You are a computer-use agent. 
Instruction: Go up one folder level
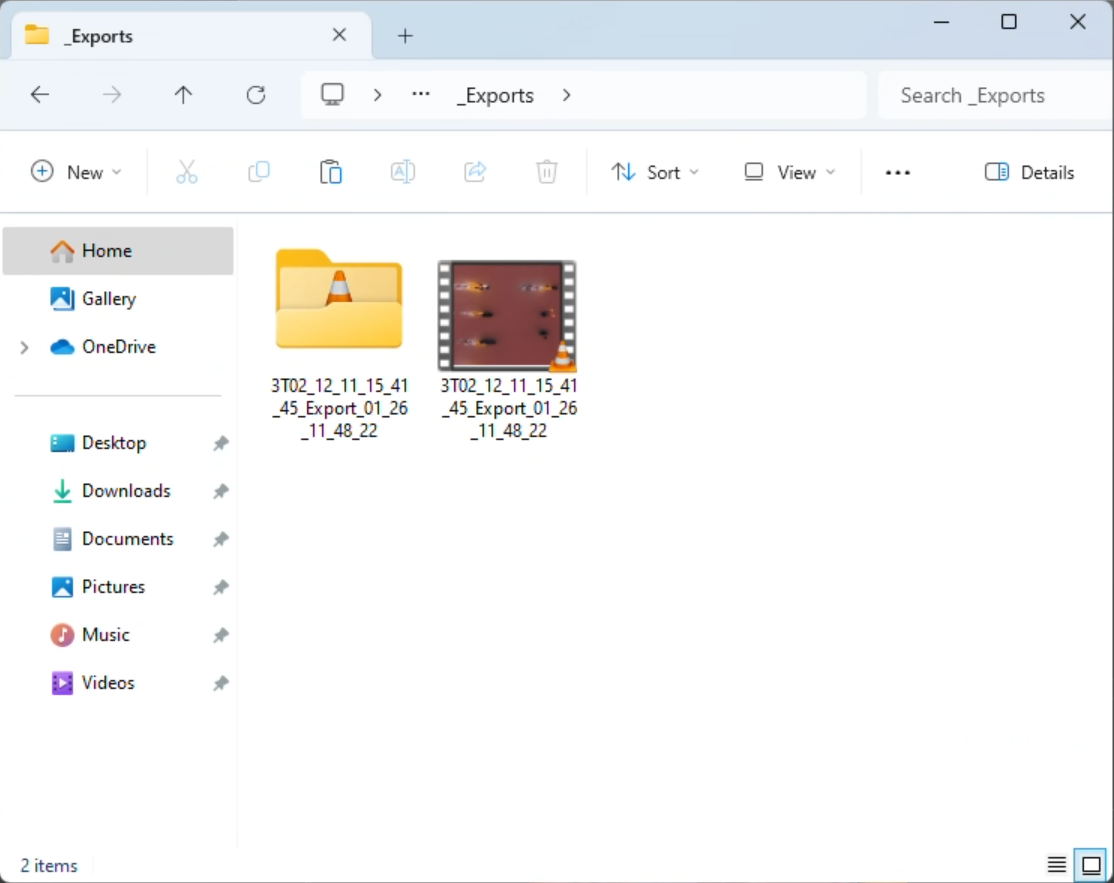[x=183, y=94]
